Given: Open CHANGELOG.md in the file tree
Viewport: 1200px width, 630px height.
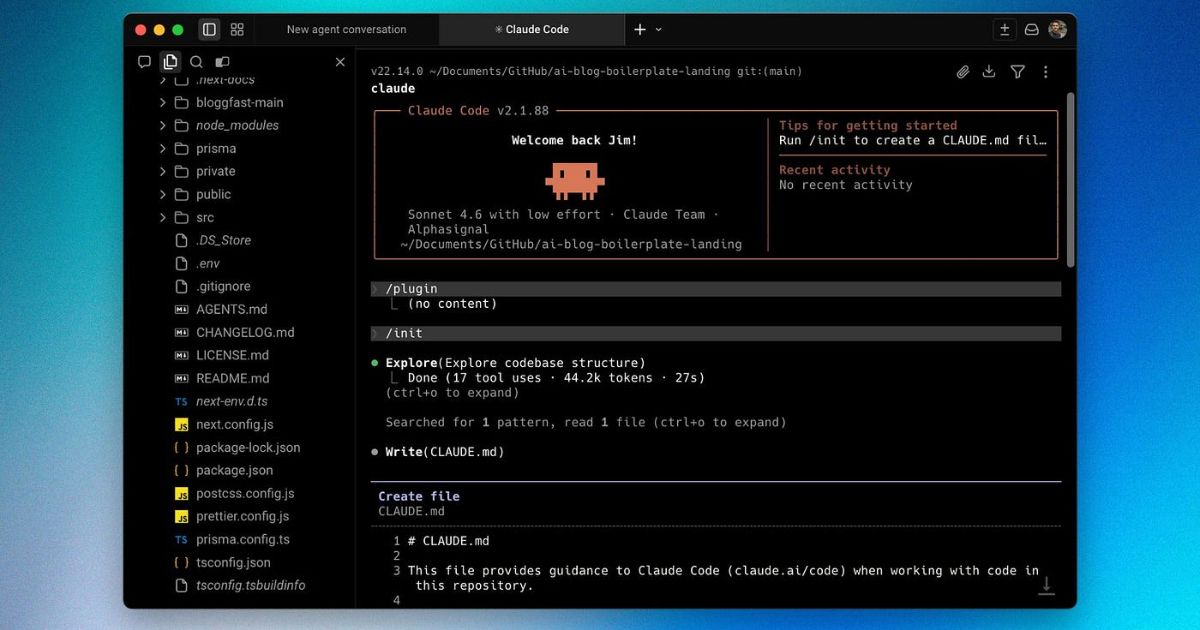Looking at the screenshot, I should 245,333.
